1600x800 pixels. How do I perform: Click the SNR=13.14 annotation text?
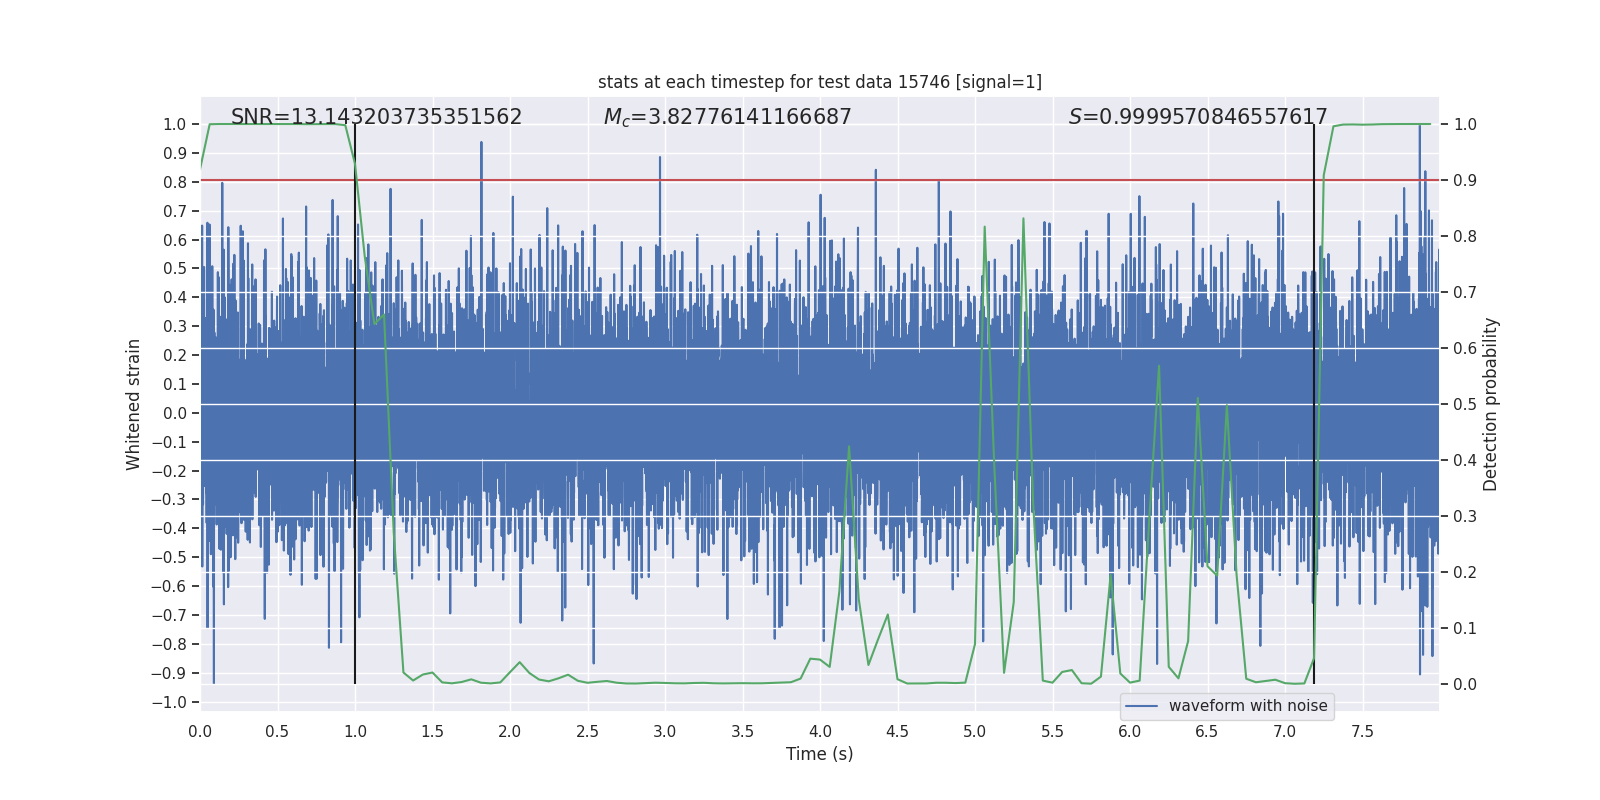[376, 117]
